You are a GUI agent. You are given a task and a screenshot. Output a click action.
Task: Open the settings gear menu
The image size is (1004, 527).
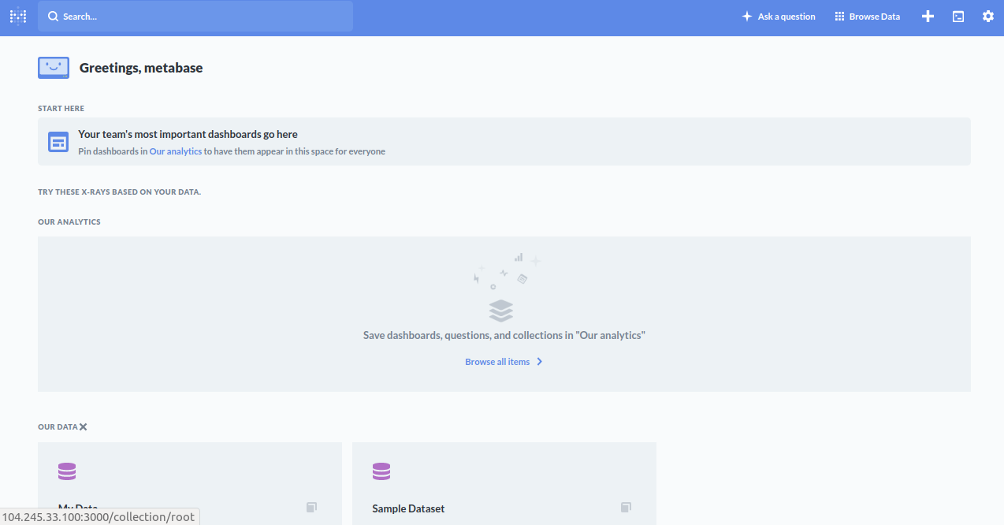[x=988, y=17]
